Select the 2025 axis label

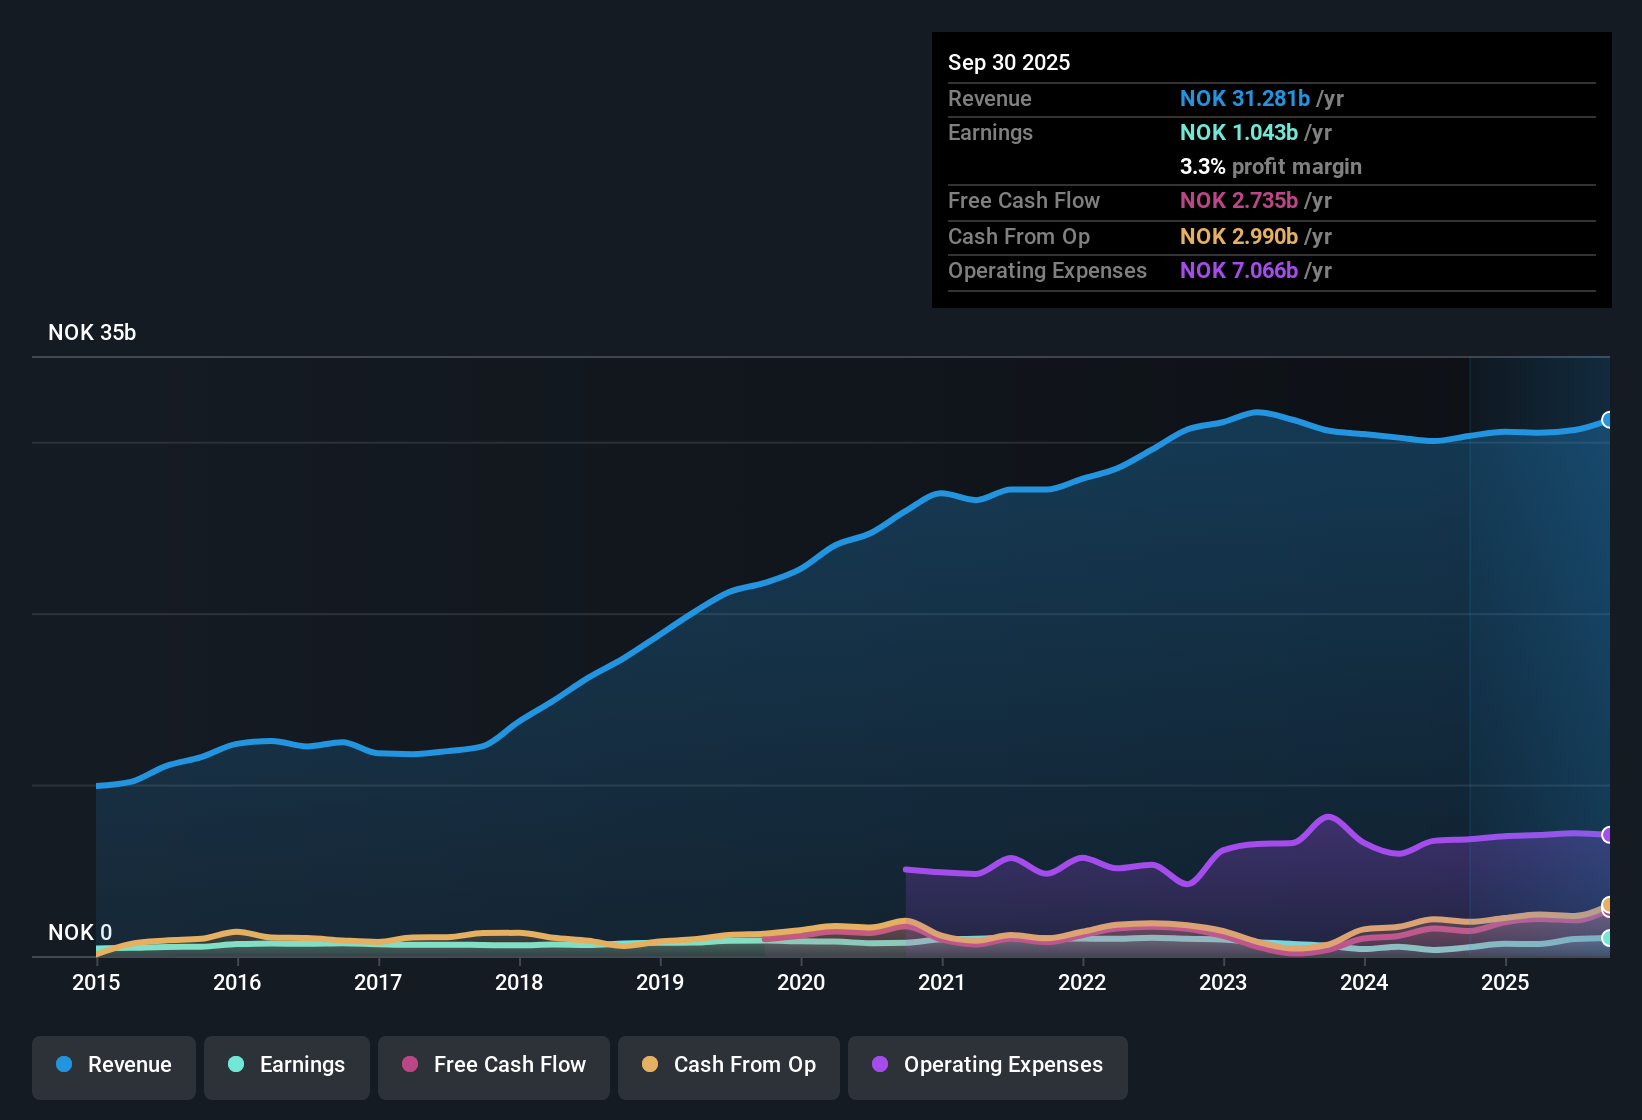click(1506, 983)
